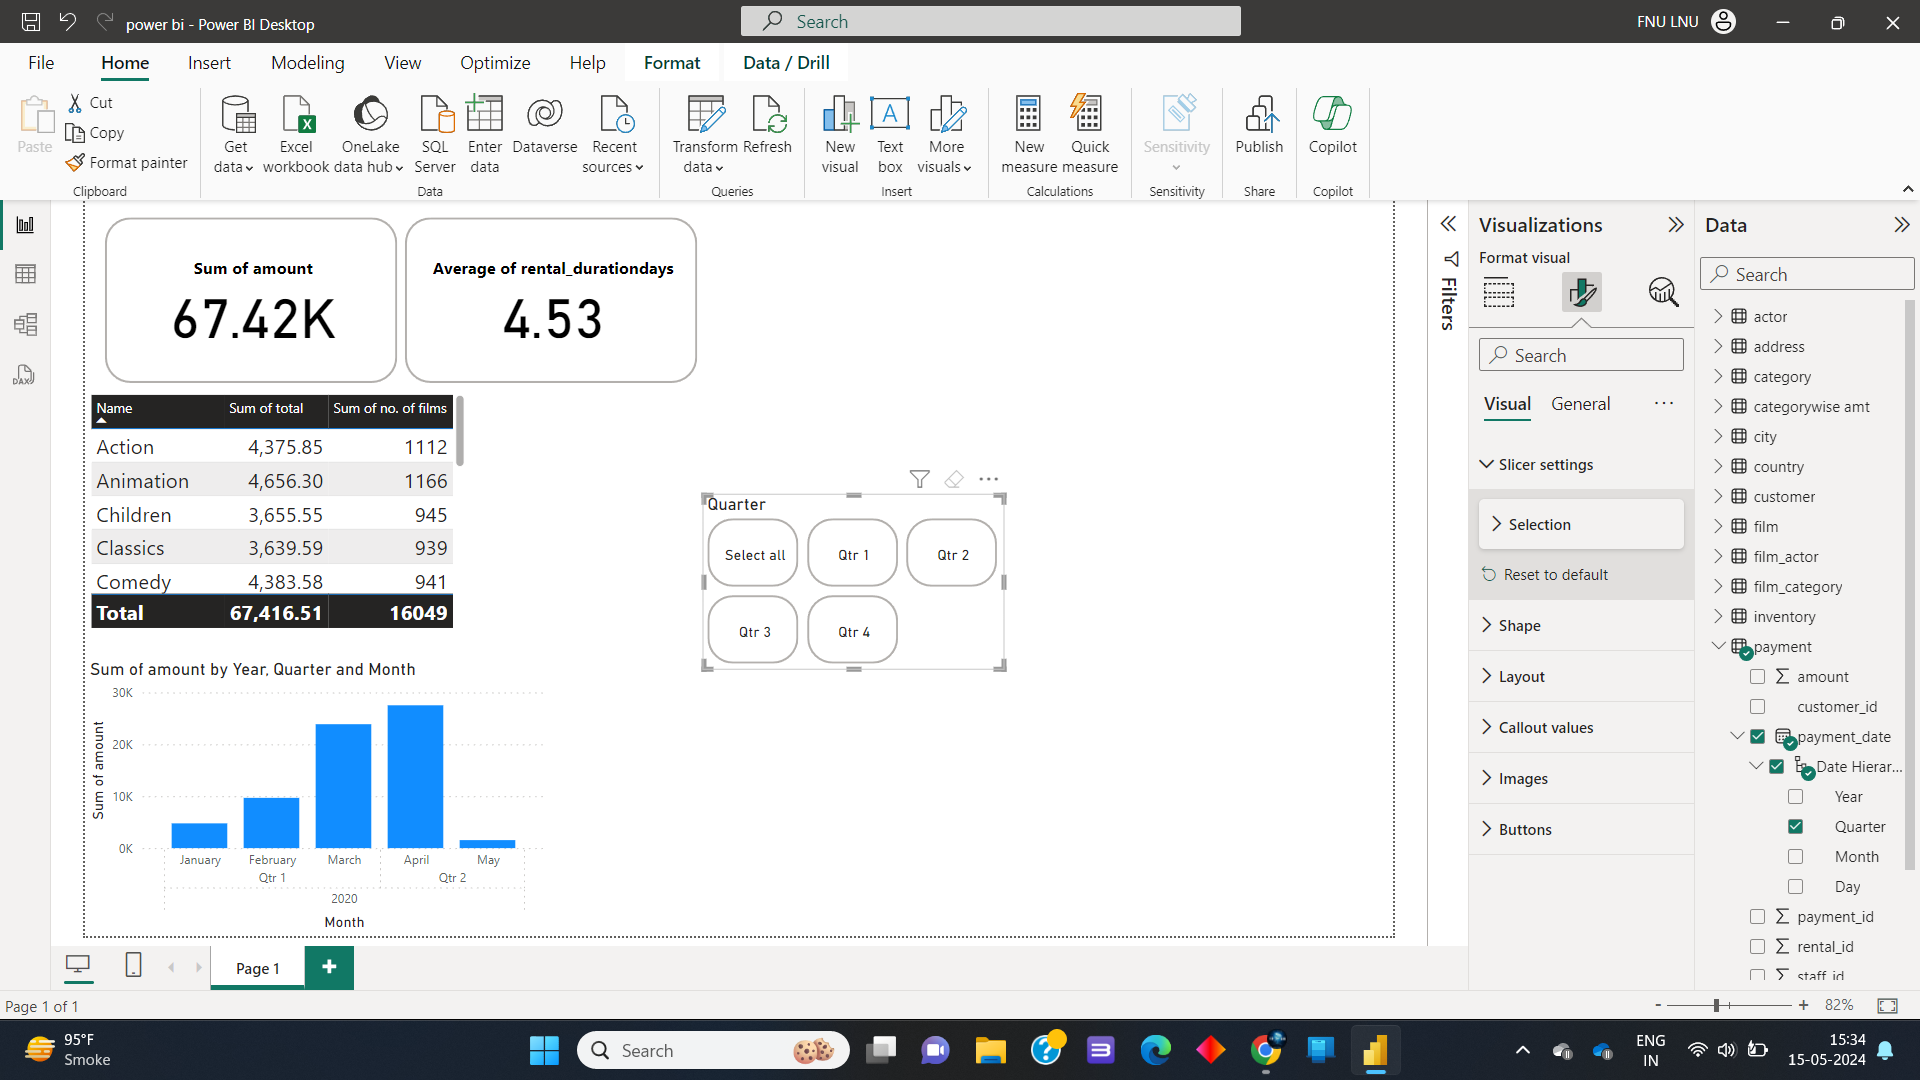Tick the payment_id field checkbox

(1757, 917)
